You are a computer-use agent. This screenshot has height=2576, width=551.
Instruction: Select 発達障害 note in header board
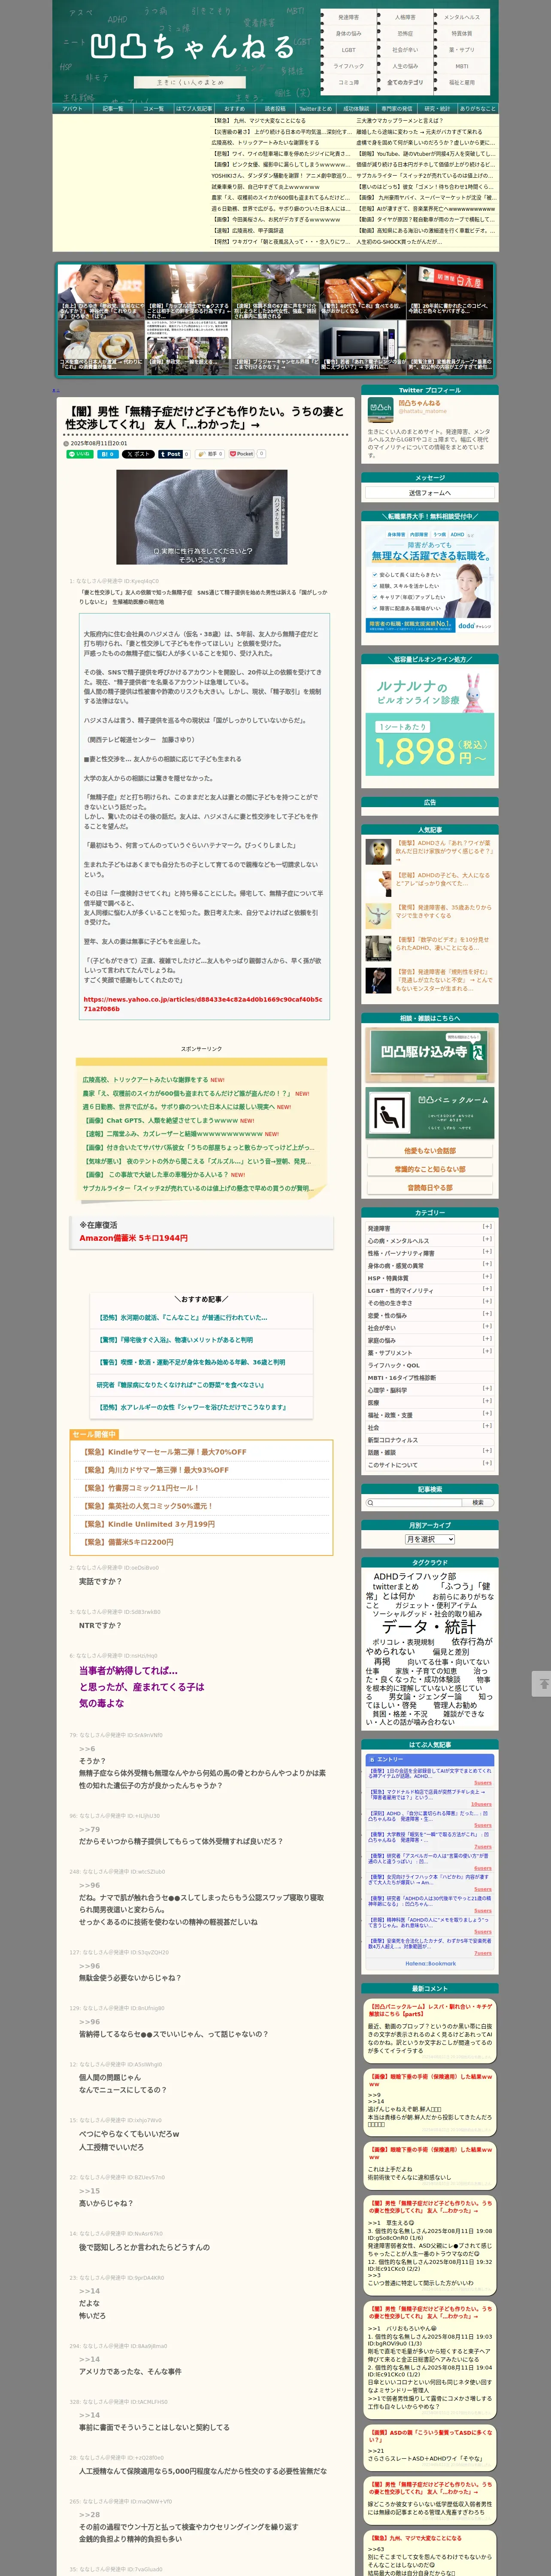[348, 17]
